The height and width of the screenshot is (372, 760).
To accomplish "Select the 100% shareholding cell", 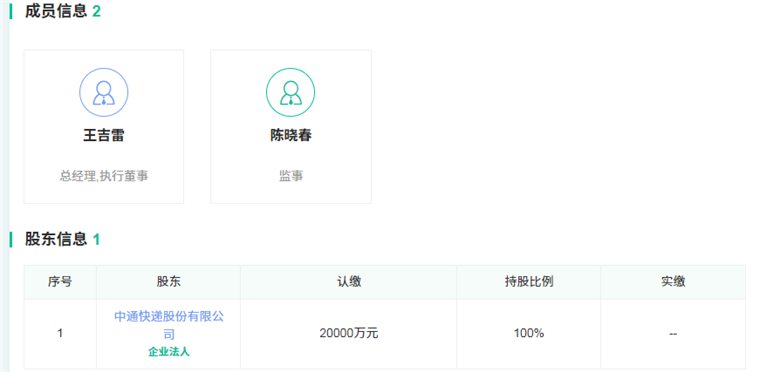I will (529, 334).
